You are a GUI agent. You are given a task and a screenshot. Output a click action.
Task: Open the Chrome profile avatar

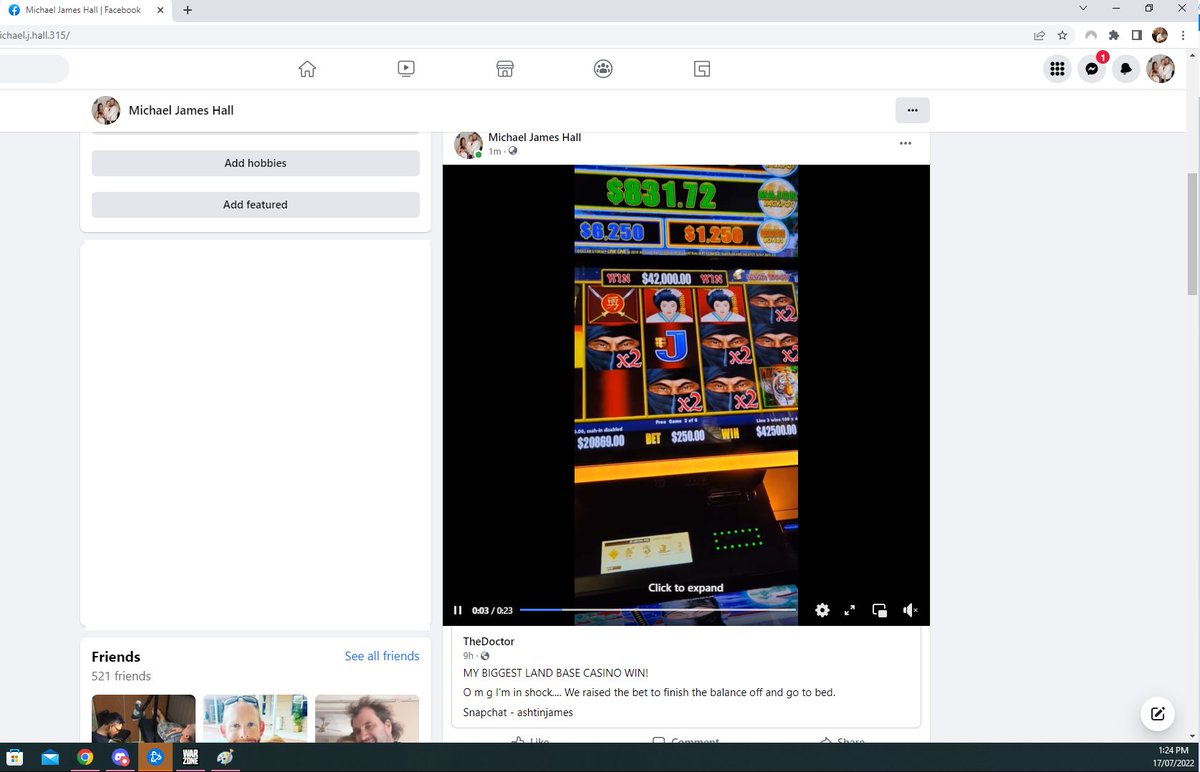tap(1160, 35)
